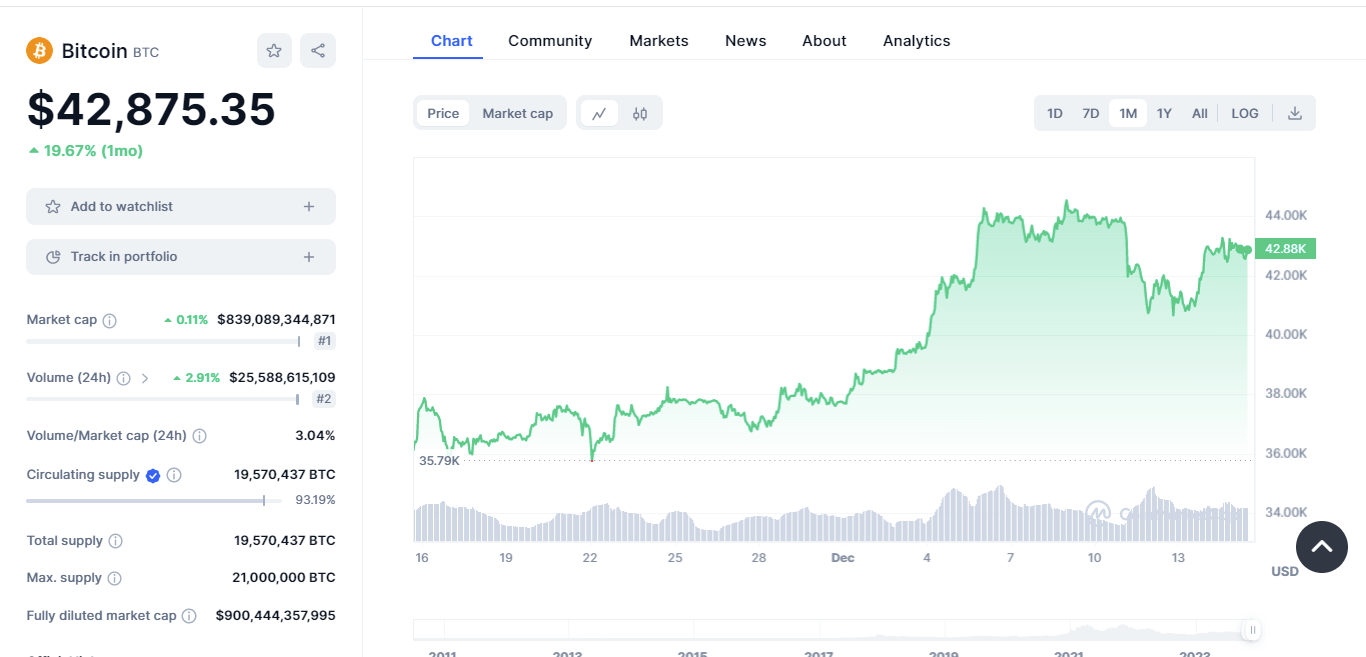
Task: Click the chart range slider handle
Action: point(1252,630)
